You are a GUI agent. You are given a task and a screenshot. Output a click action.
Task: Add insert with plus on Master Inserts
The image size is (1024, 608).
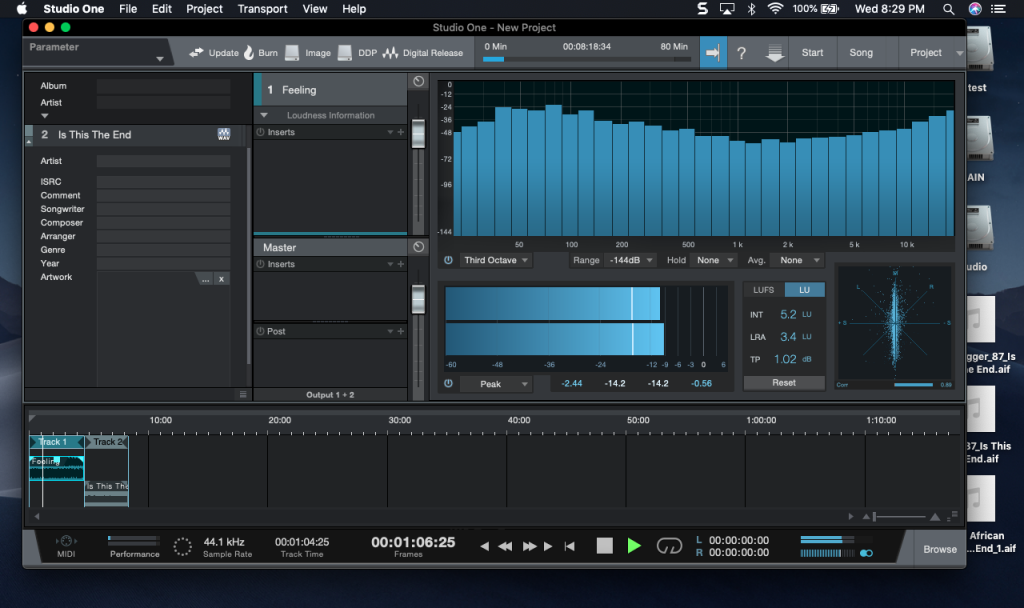(401, 264)
